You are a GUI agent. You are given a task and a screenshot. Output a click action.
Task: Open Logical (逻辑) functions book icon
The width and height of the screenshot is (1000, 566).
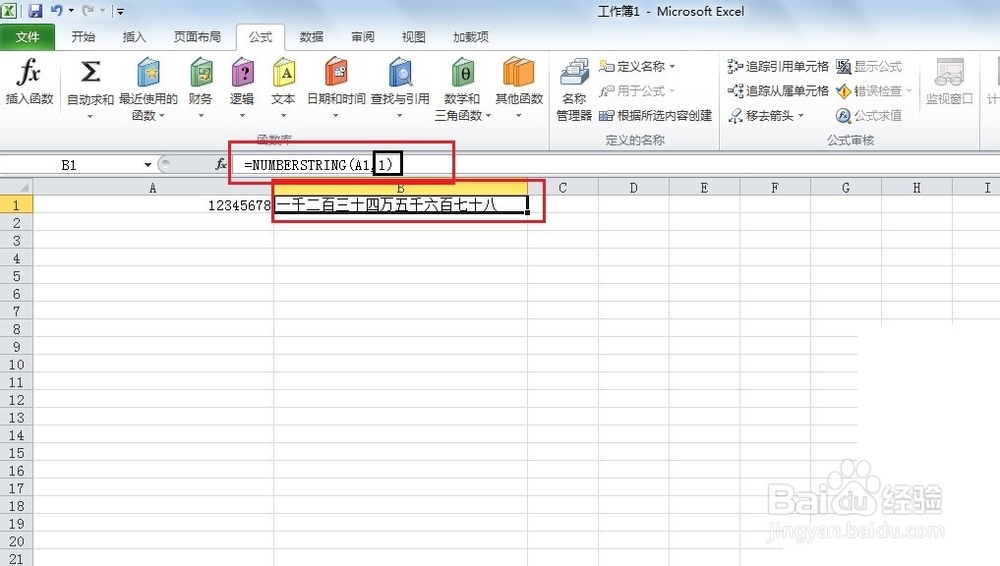pos(242,71)
